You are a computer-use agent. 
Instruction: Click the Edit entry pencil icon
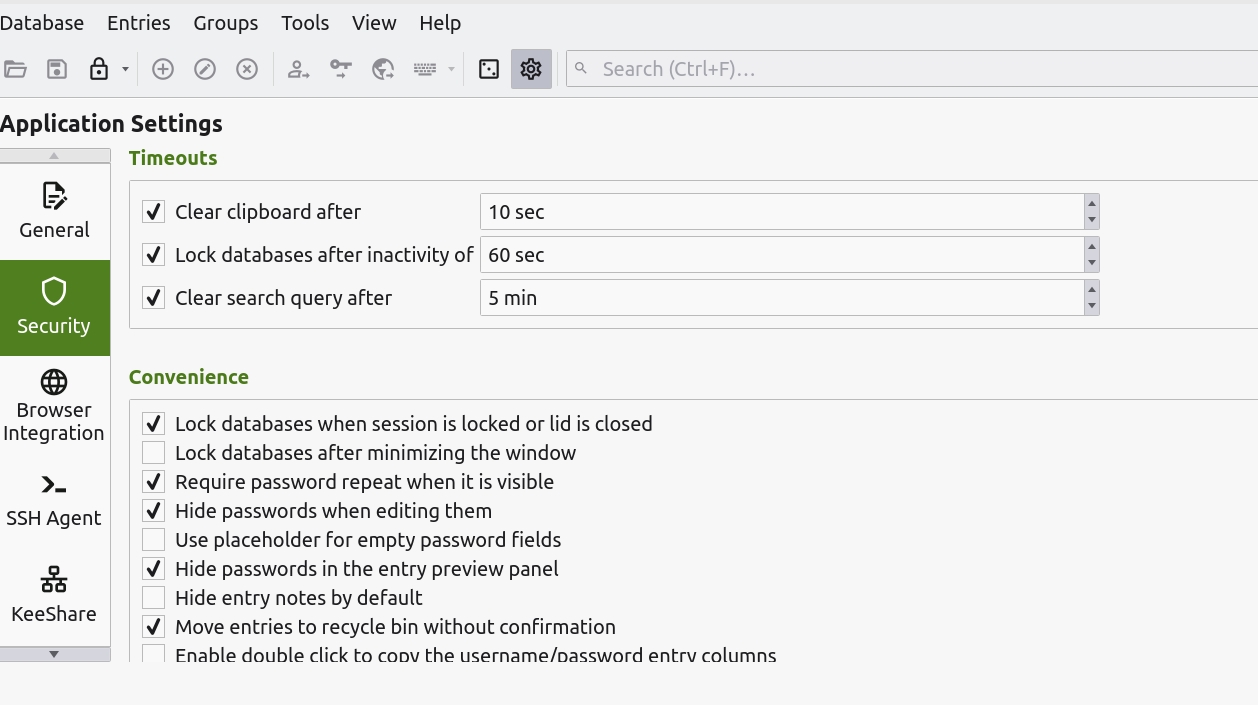(204, 69)
